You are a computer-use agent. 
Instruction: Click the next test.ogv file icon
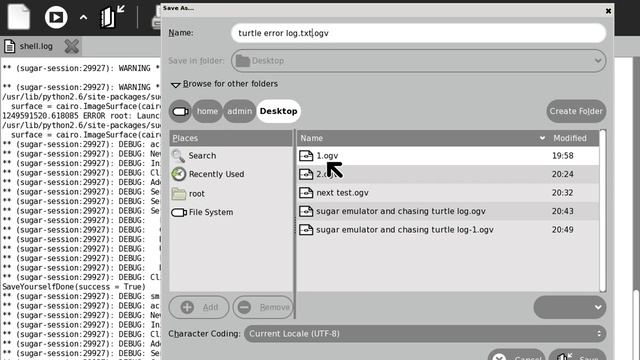click(x=306, y=193)
